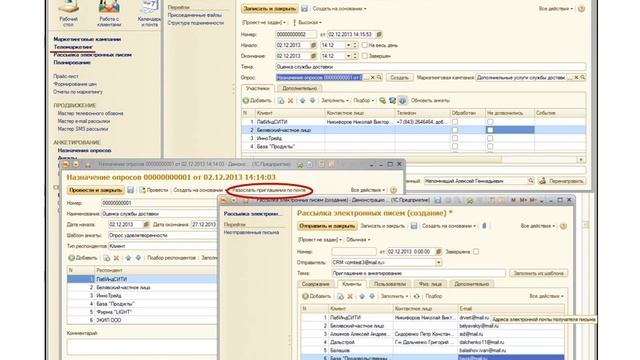Click the horizontal scrollbar under participants table
Image resolution: width=640 pixels, height=360 pixels.
[x=412, y=160]
